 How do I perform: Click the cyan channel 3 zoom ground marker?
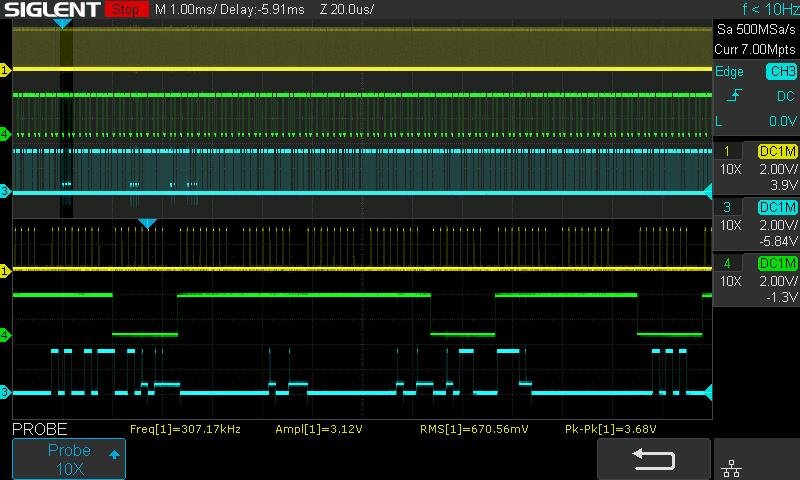coord(5,392)
